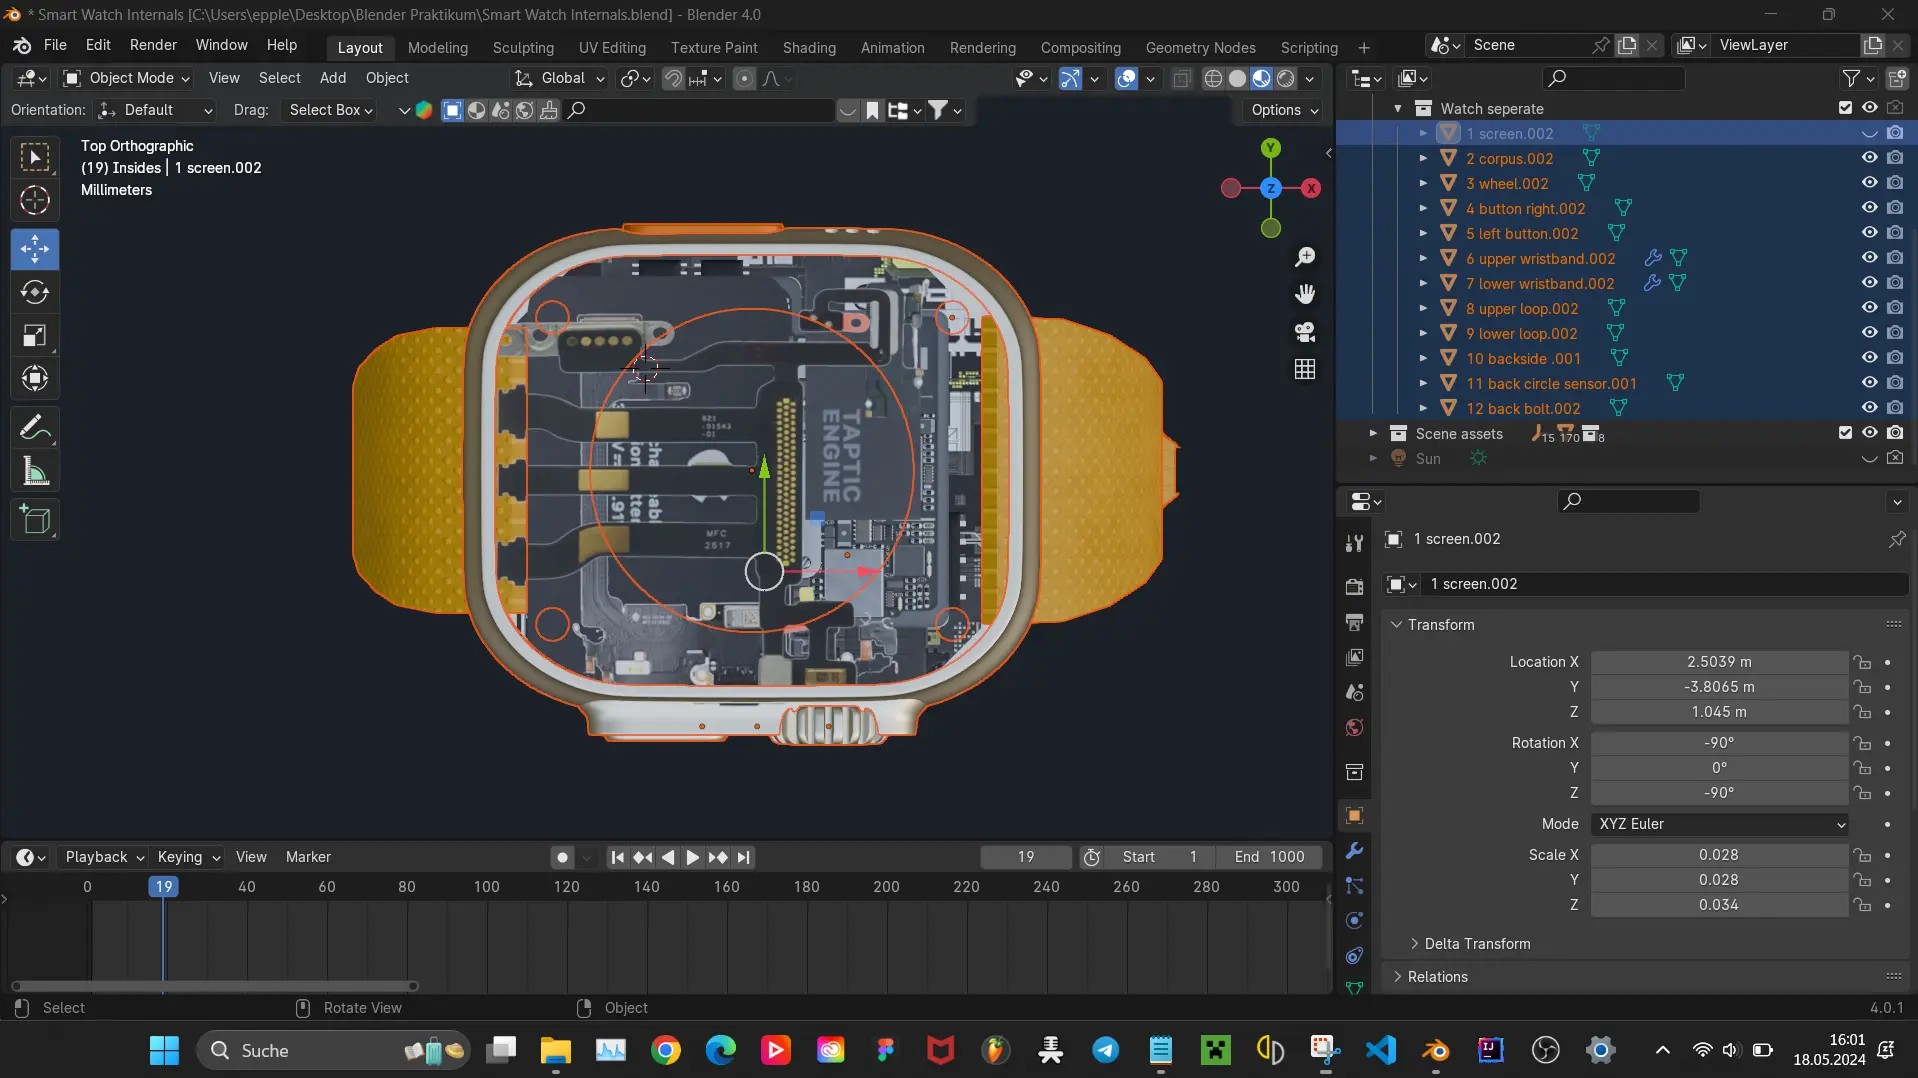Image resolution: width=1918 pixels, height=1078 pixels.
Task: Click the X axis on navigation gizmo
Action: pyautogui.click(x=1311, y=188)
